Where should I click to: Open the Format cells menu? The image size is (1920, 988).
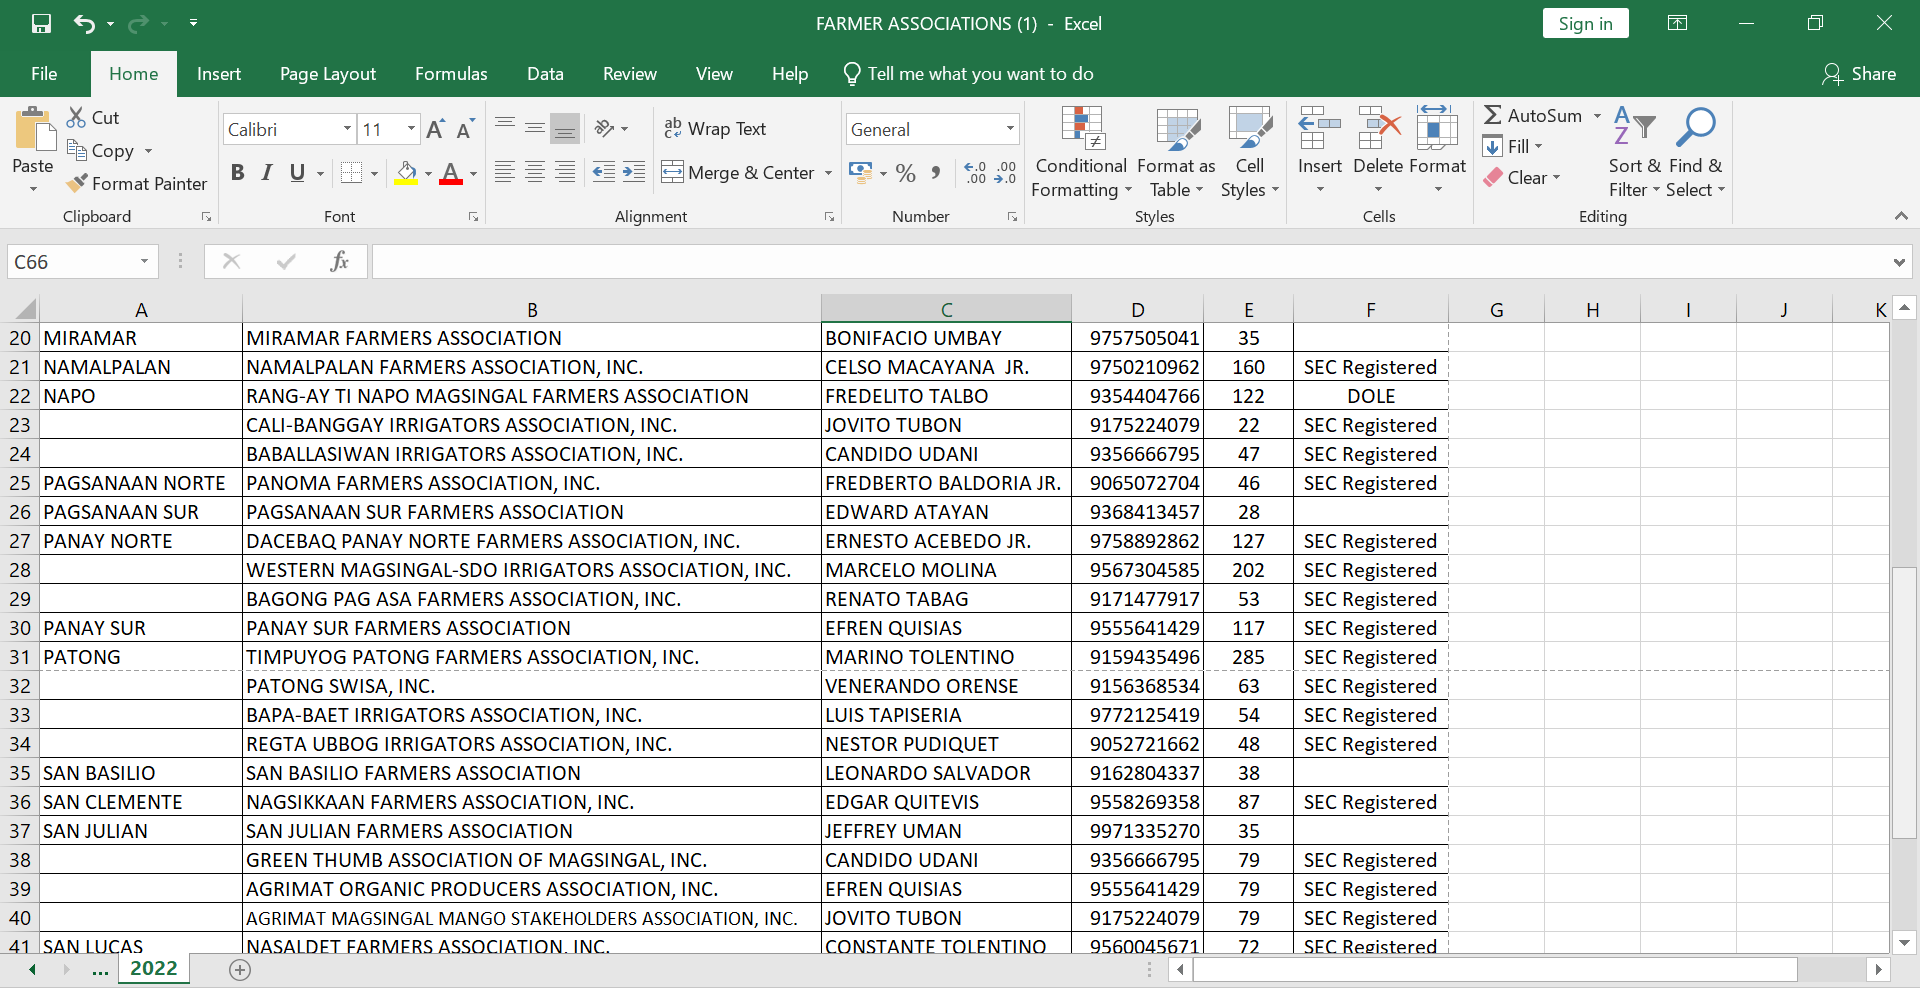1437,151
